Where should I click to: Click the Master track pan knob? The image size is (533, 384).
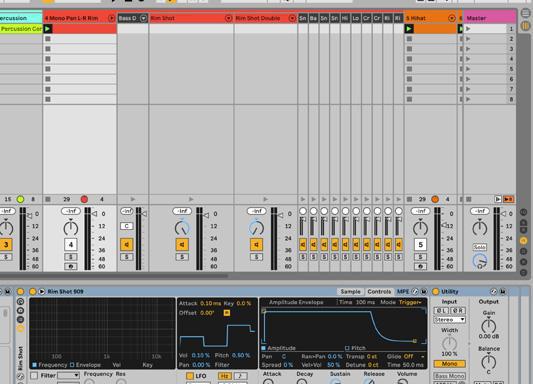[x=480, y=227]
